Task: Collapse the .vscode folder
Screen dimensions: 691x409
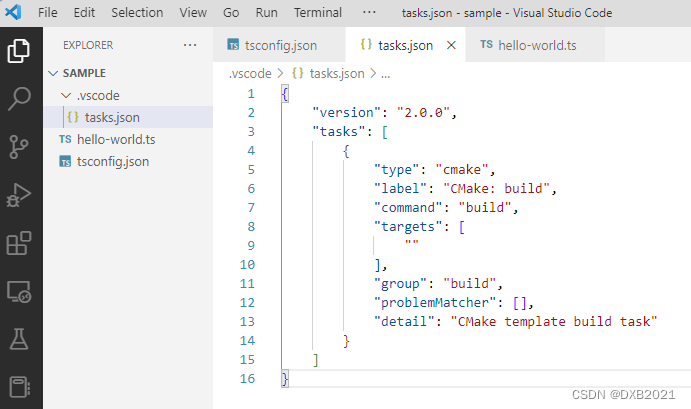Action: (66, 95)
